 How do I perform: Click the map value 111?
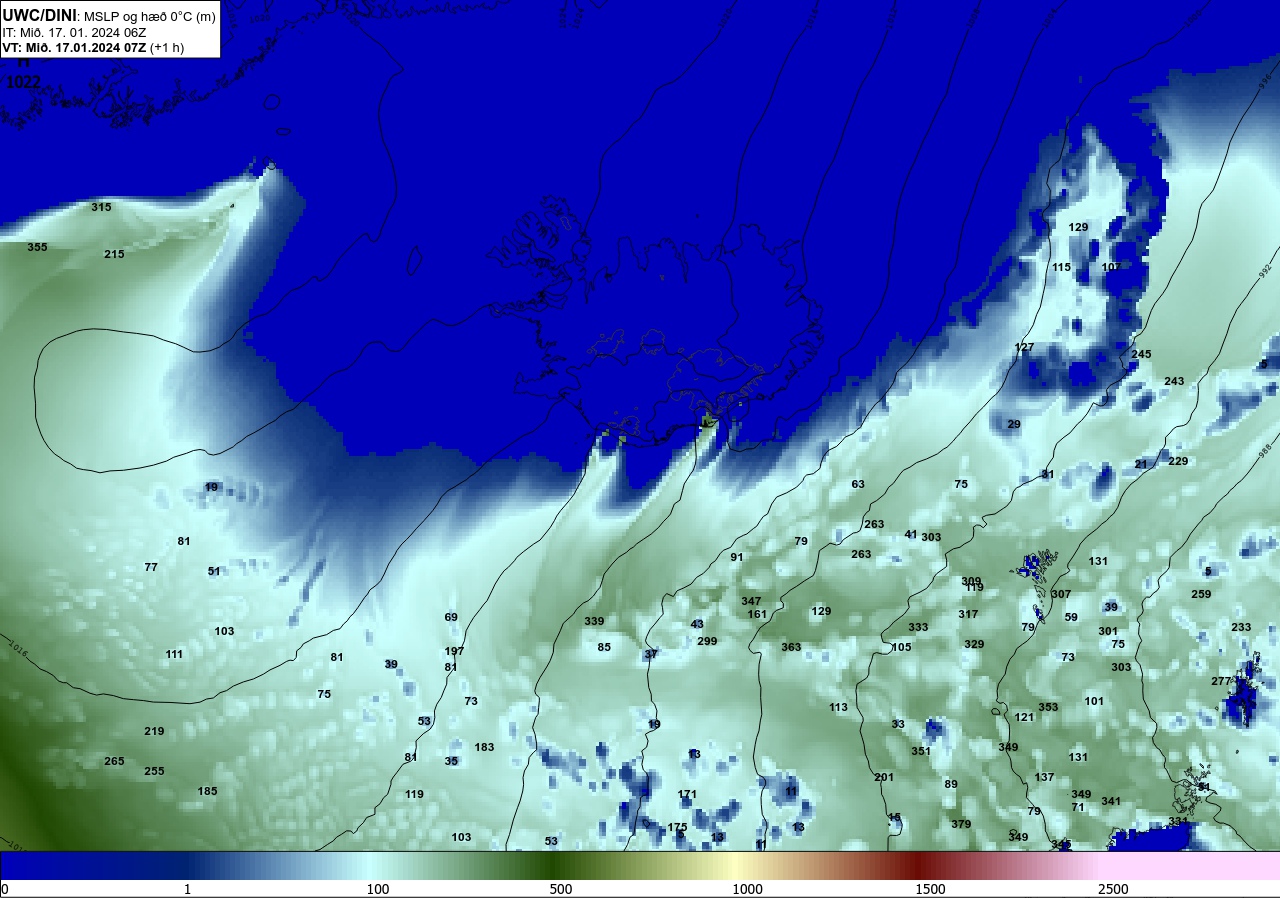click(174, 654)
